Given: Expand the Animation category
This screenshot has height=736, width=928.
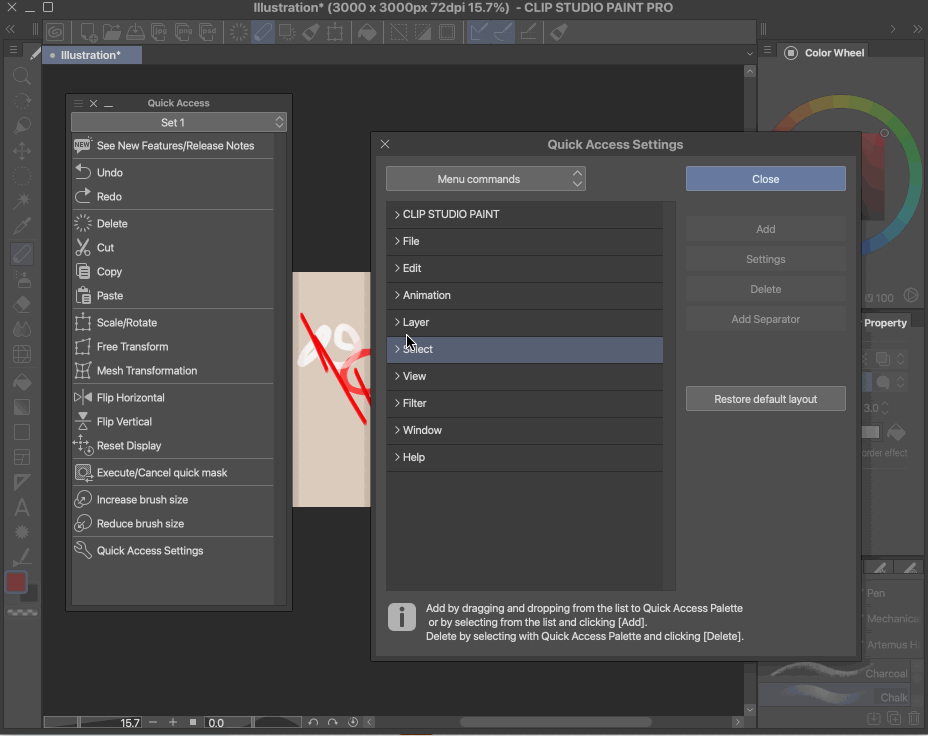Looking at the screenshot, I should click(x=524, y=295).
